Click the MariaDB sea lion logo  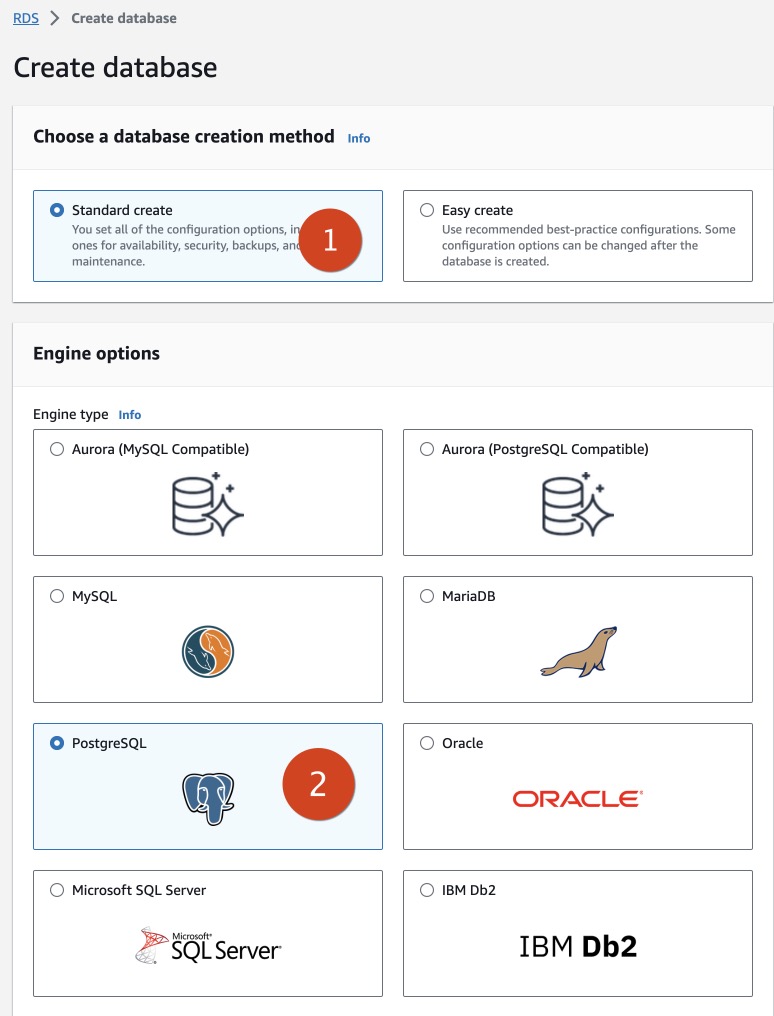(577, 651)
